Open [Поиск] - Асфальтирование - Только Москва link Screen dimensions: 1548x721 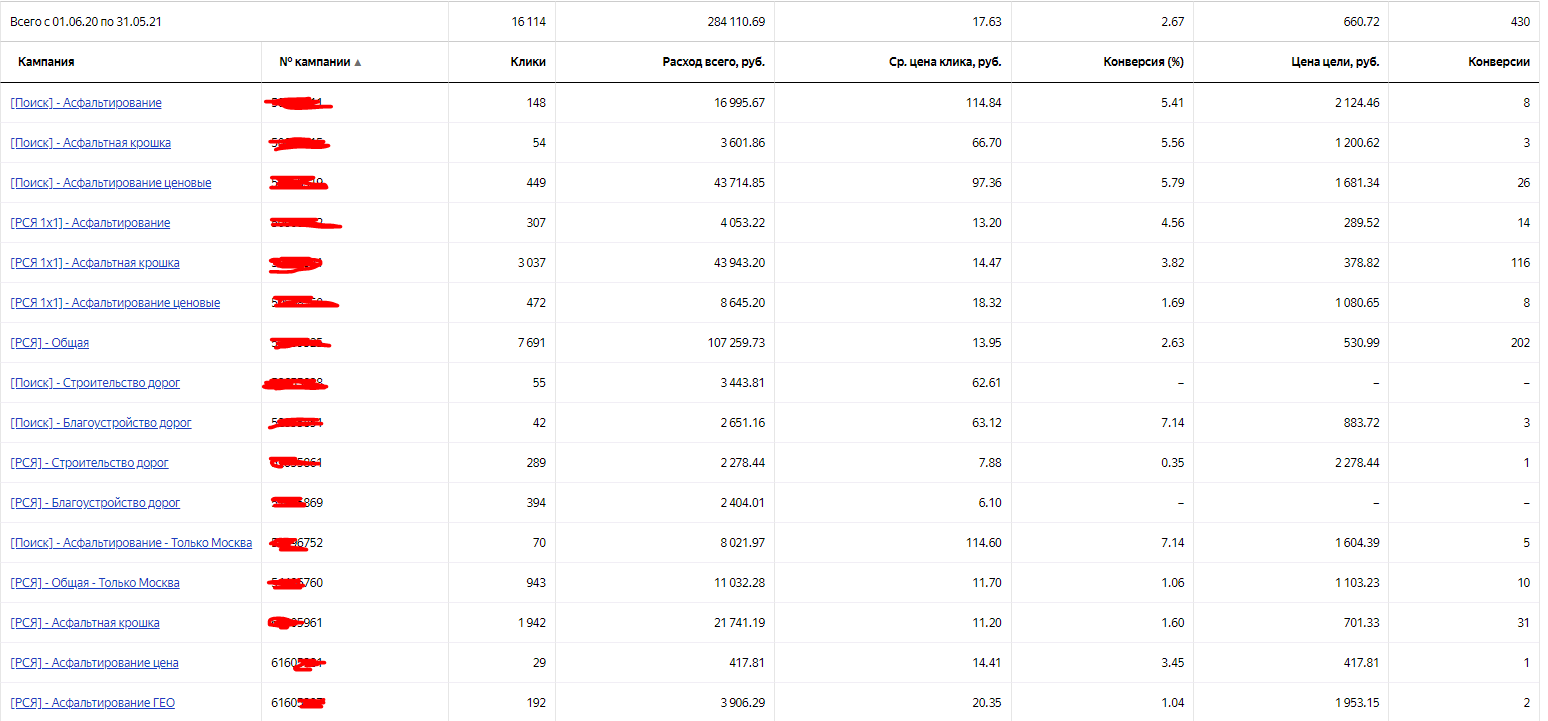131,543
